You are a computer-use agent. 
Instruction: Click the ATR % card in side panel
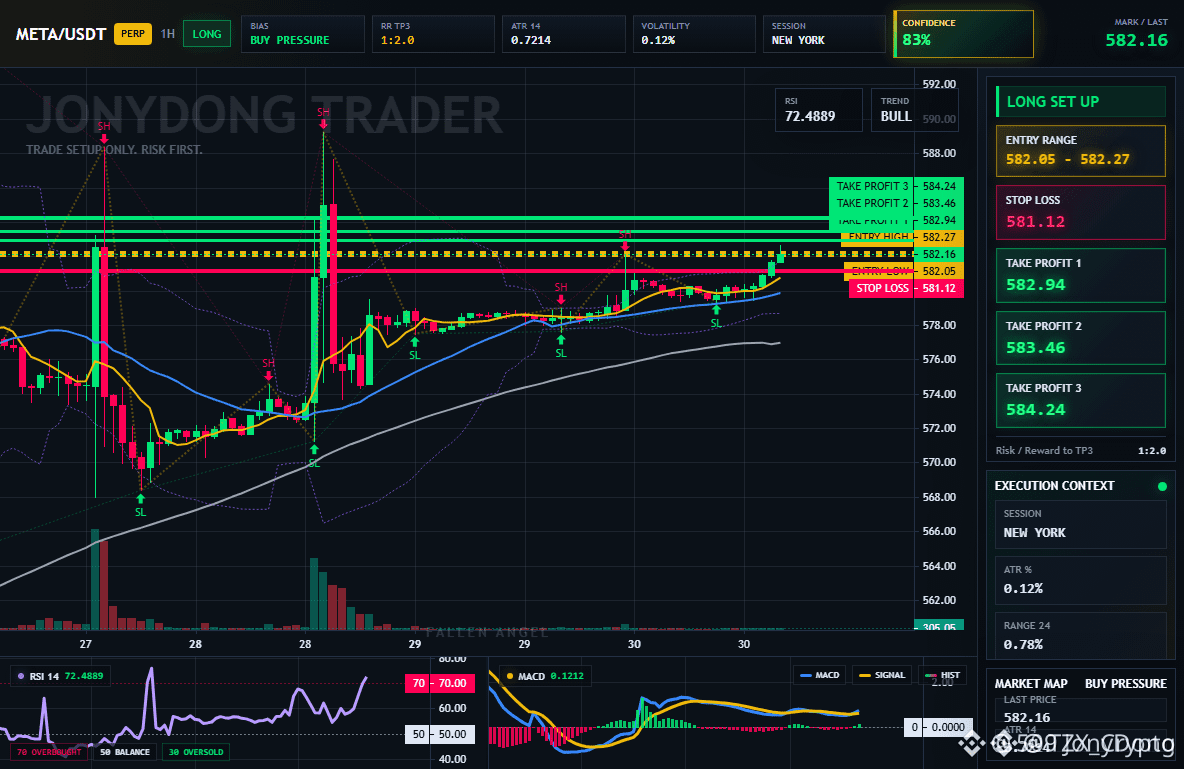[x=1081, y=580]
